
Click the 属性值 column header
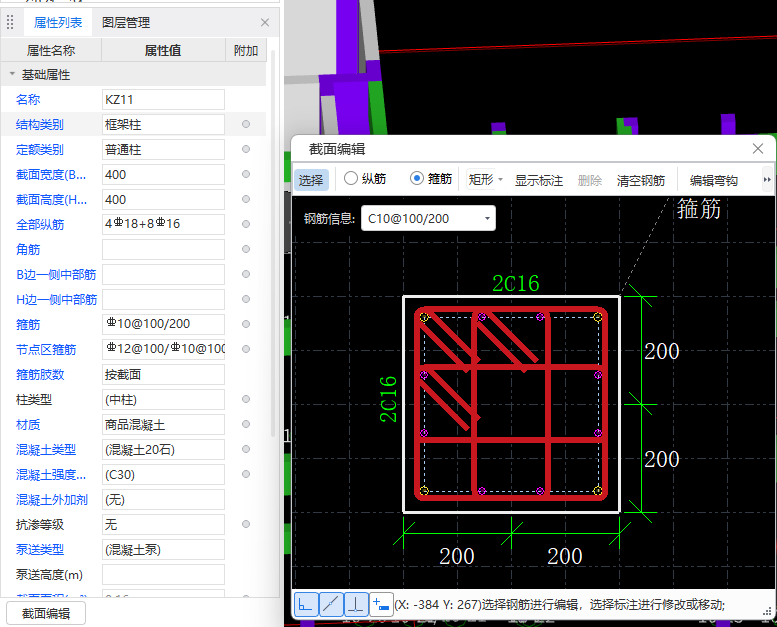pos(163,50)
